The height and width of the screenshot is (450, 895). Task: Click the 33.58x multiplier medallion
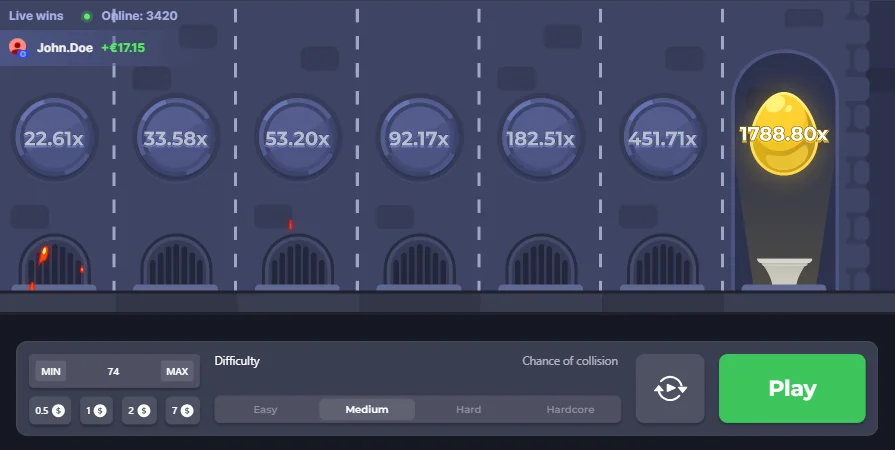coord(176,138)
